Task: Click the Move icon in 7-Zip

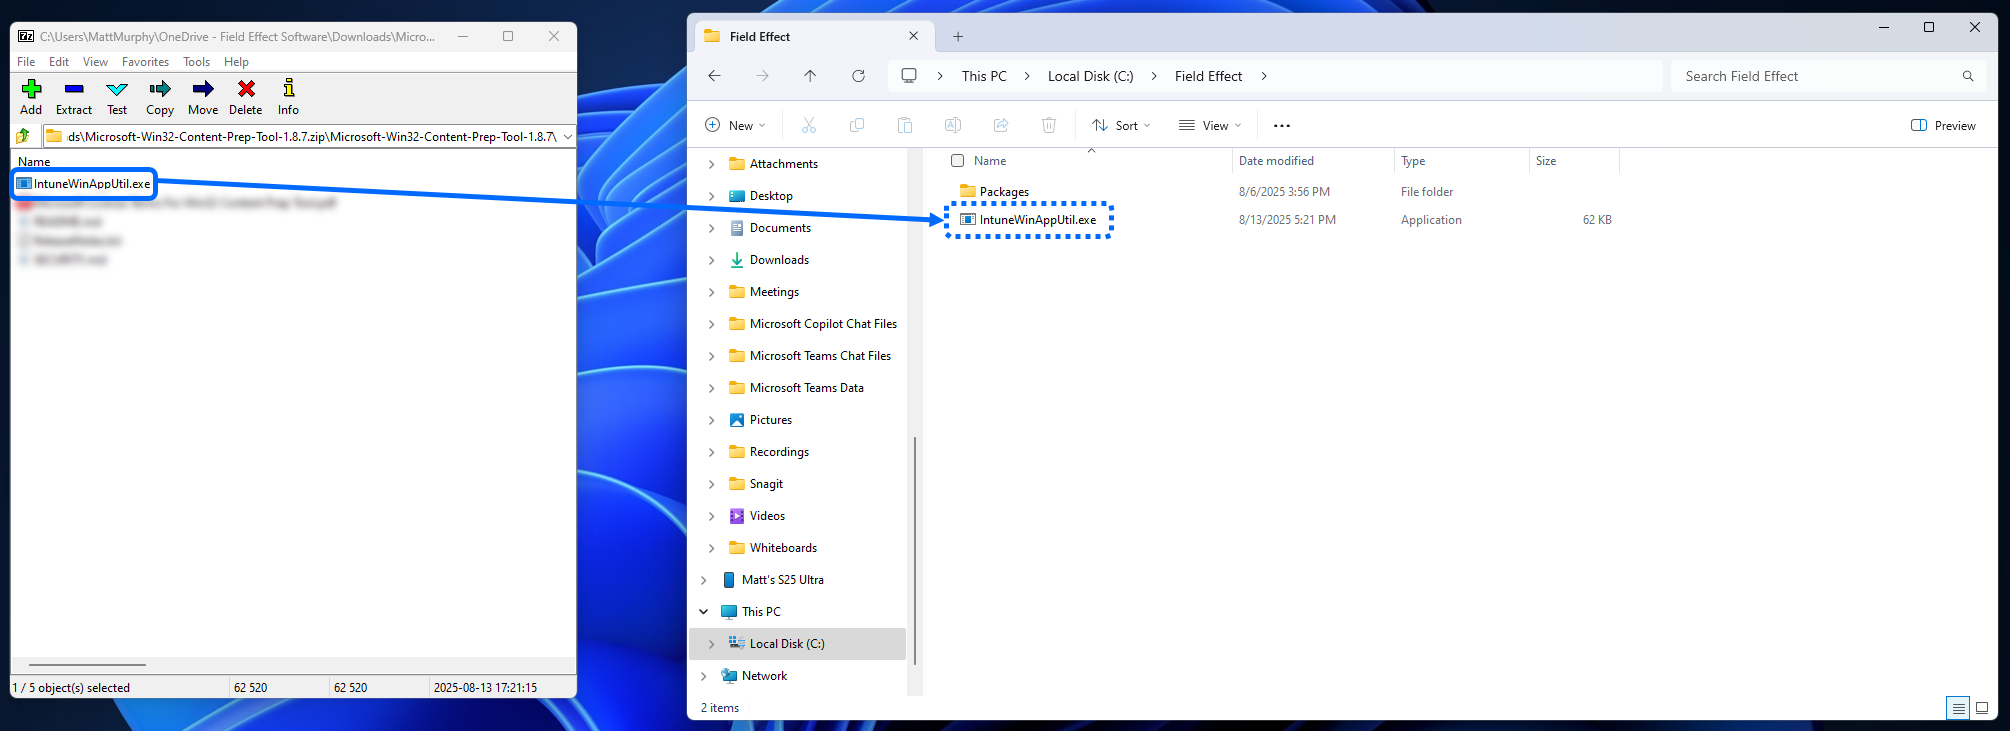Action: pyautogui.click(x=203, y=89)
